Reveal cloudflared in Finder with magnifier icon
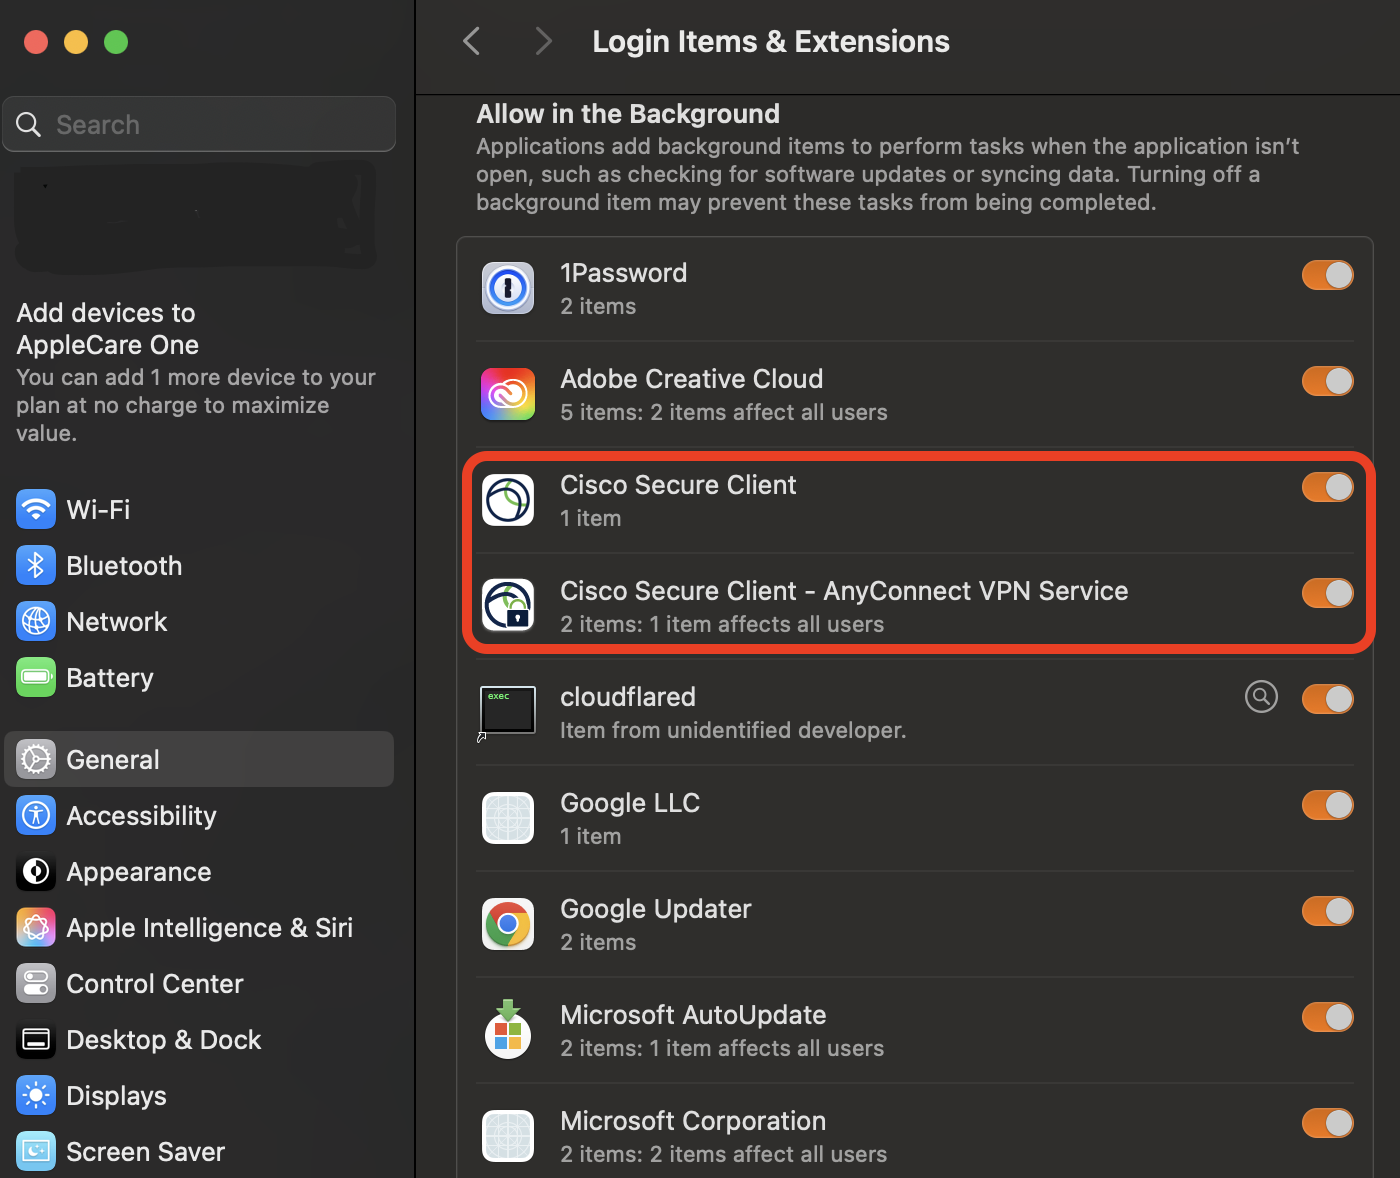This screenshot has height=1178, width=1400. tap(1261, 696)
